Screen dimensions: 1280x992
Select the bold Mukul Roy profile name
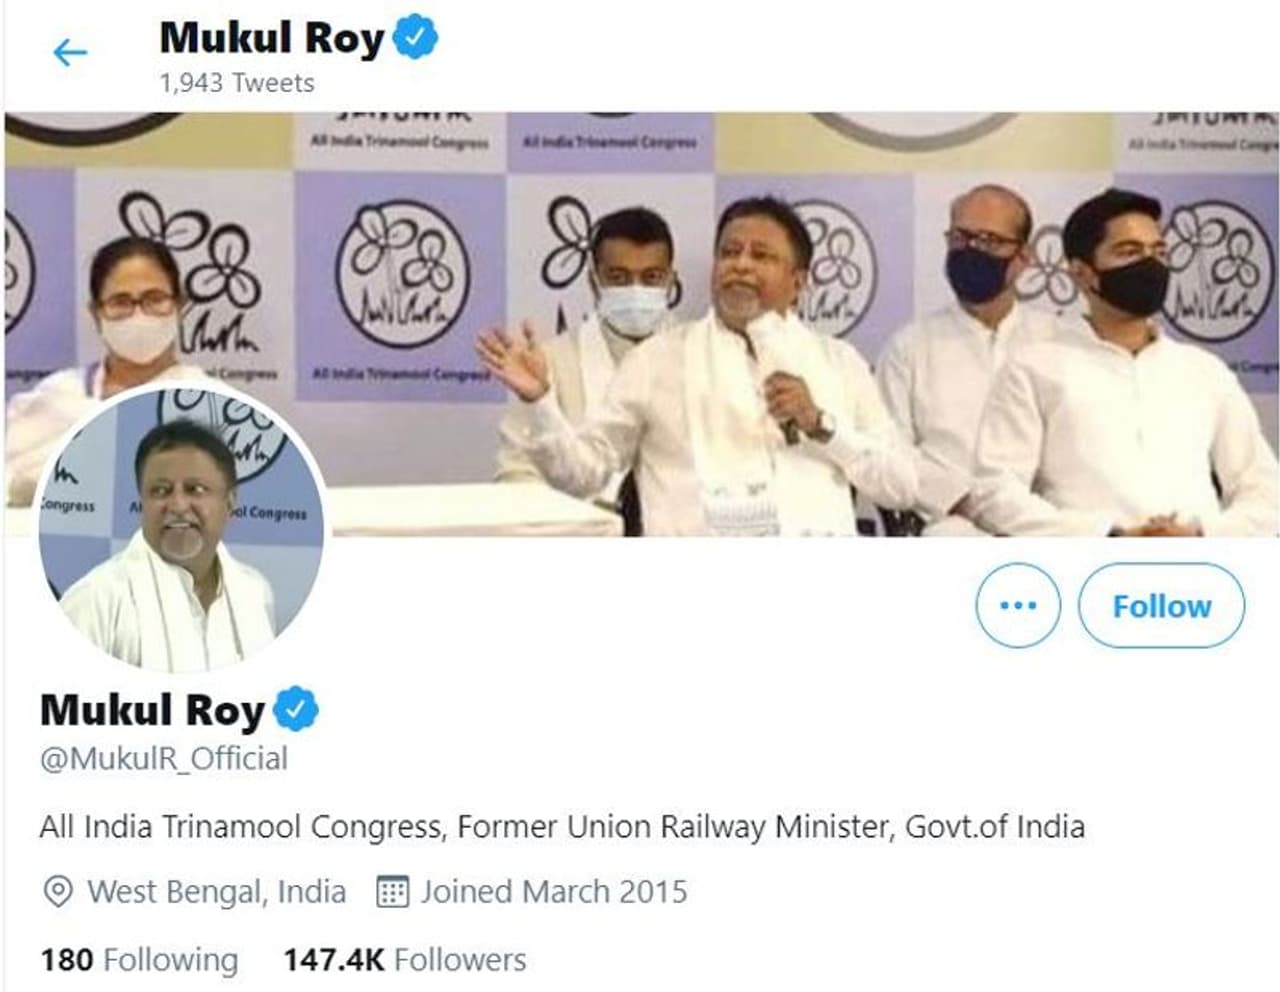152,709
